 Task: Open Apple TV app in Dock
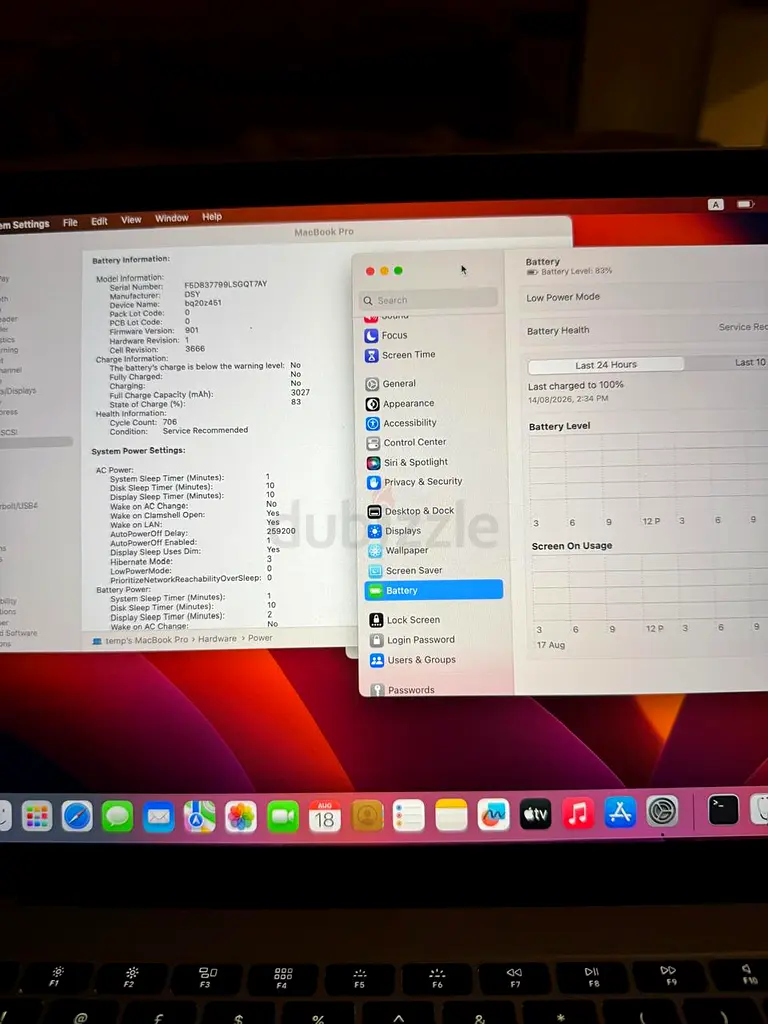pyautogui.click(x=535, y=814)
